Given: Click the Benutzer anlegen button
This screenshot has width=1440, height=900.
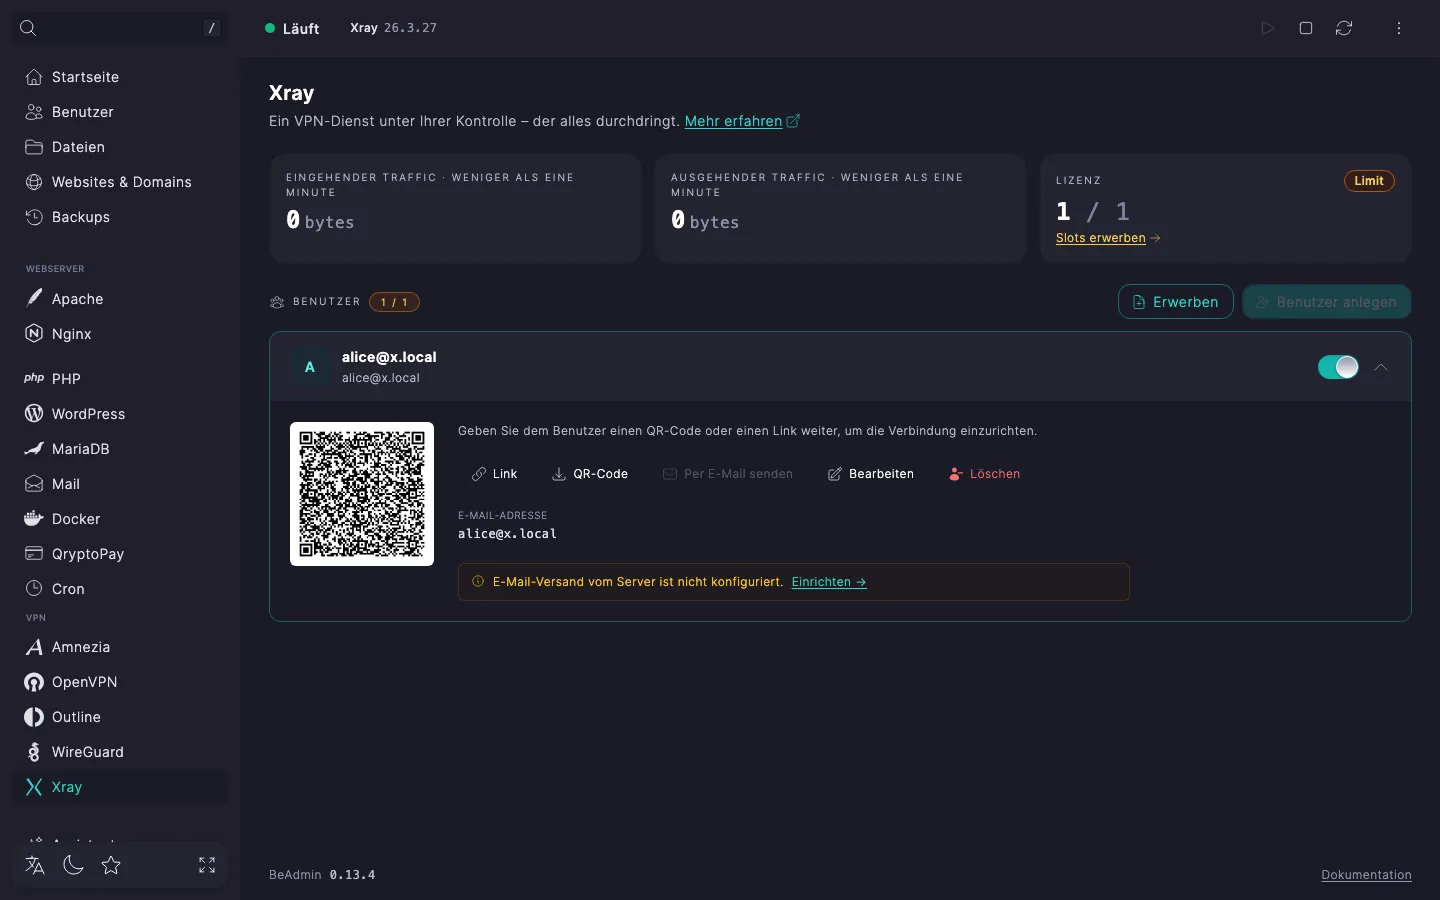Looking at the screenshot, I should coord(1327,302).
